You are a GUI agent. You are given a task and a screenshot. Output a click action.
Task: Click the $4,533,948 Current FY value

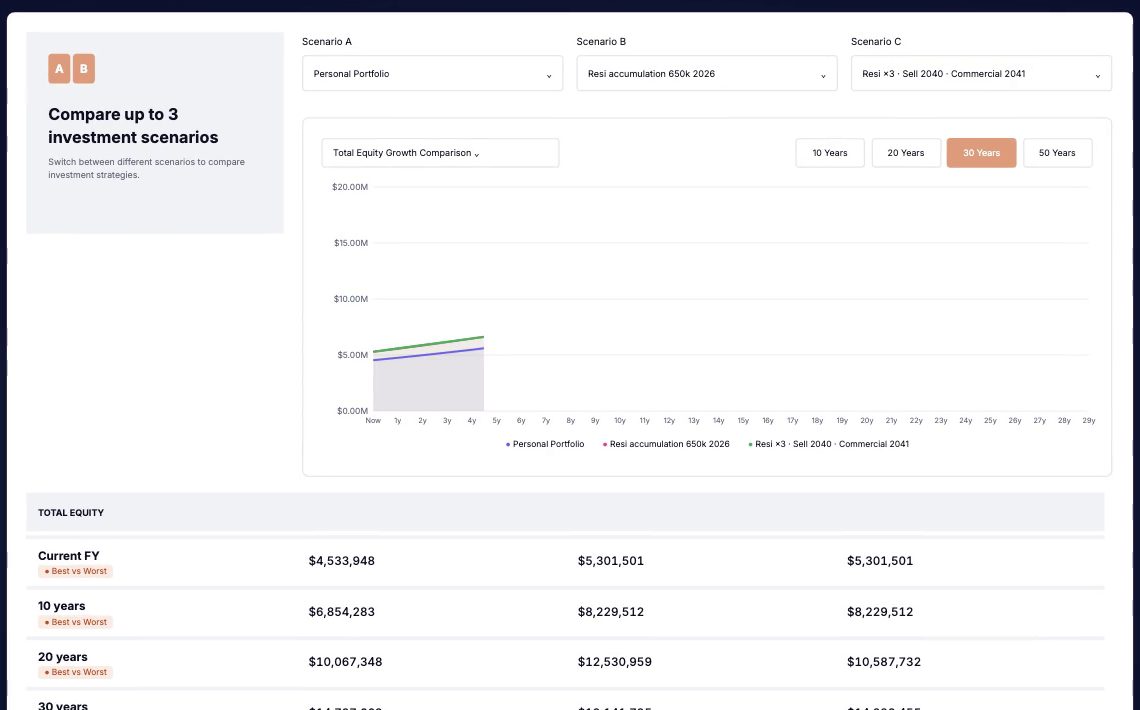342,561
